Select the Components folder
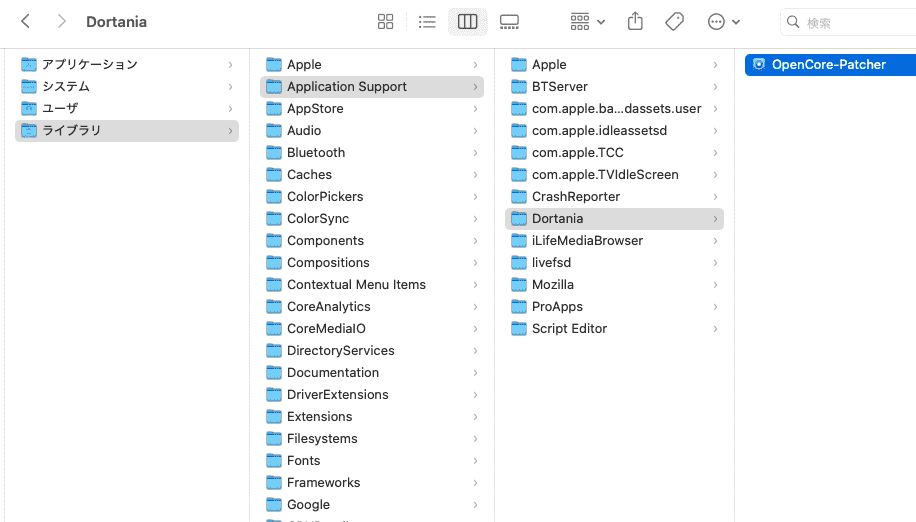Image resolution: width=916 pixels, height=522 pixels. [372, 241]
